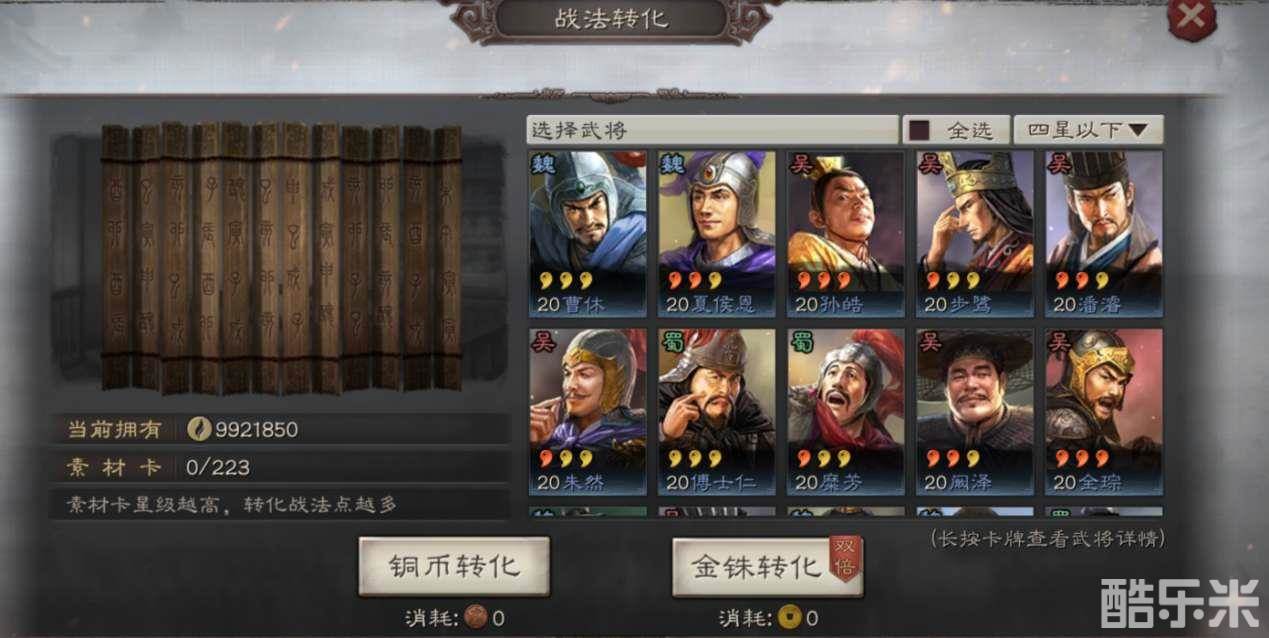Choose the 全琮 general card
The height and width of the screenshot is (638, 1269).
click(x=1104, y=412)
